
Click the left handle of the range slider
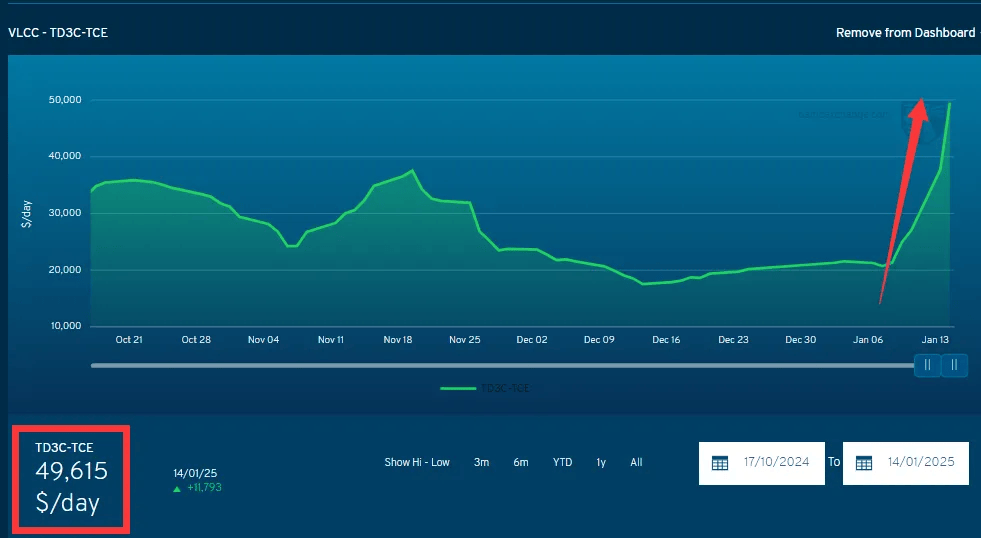point(927,365)
